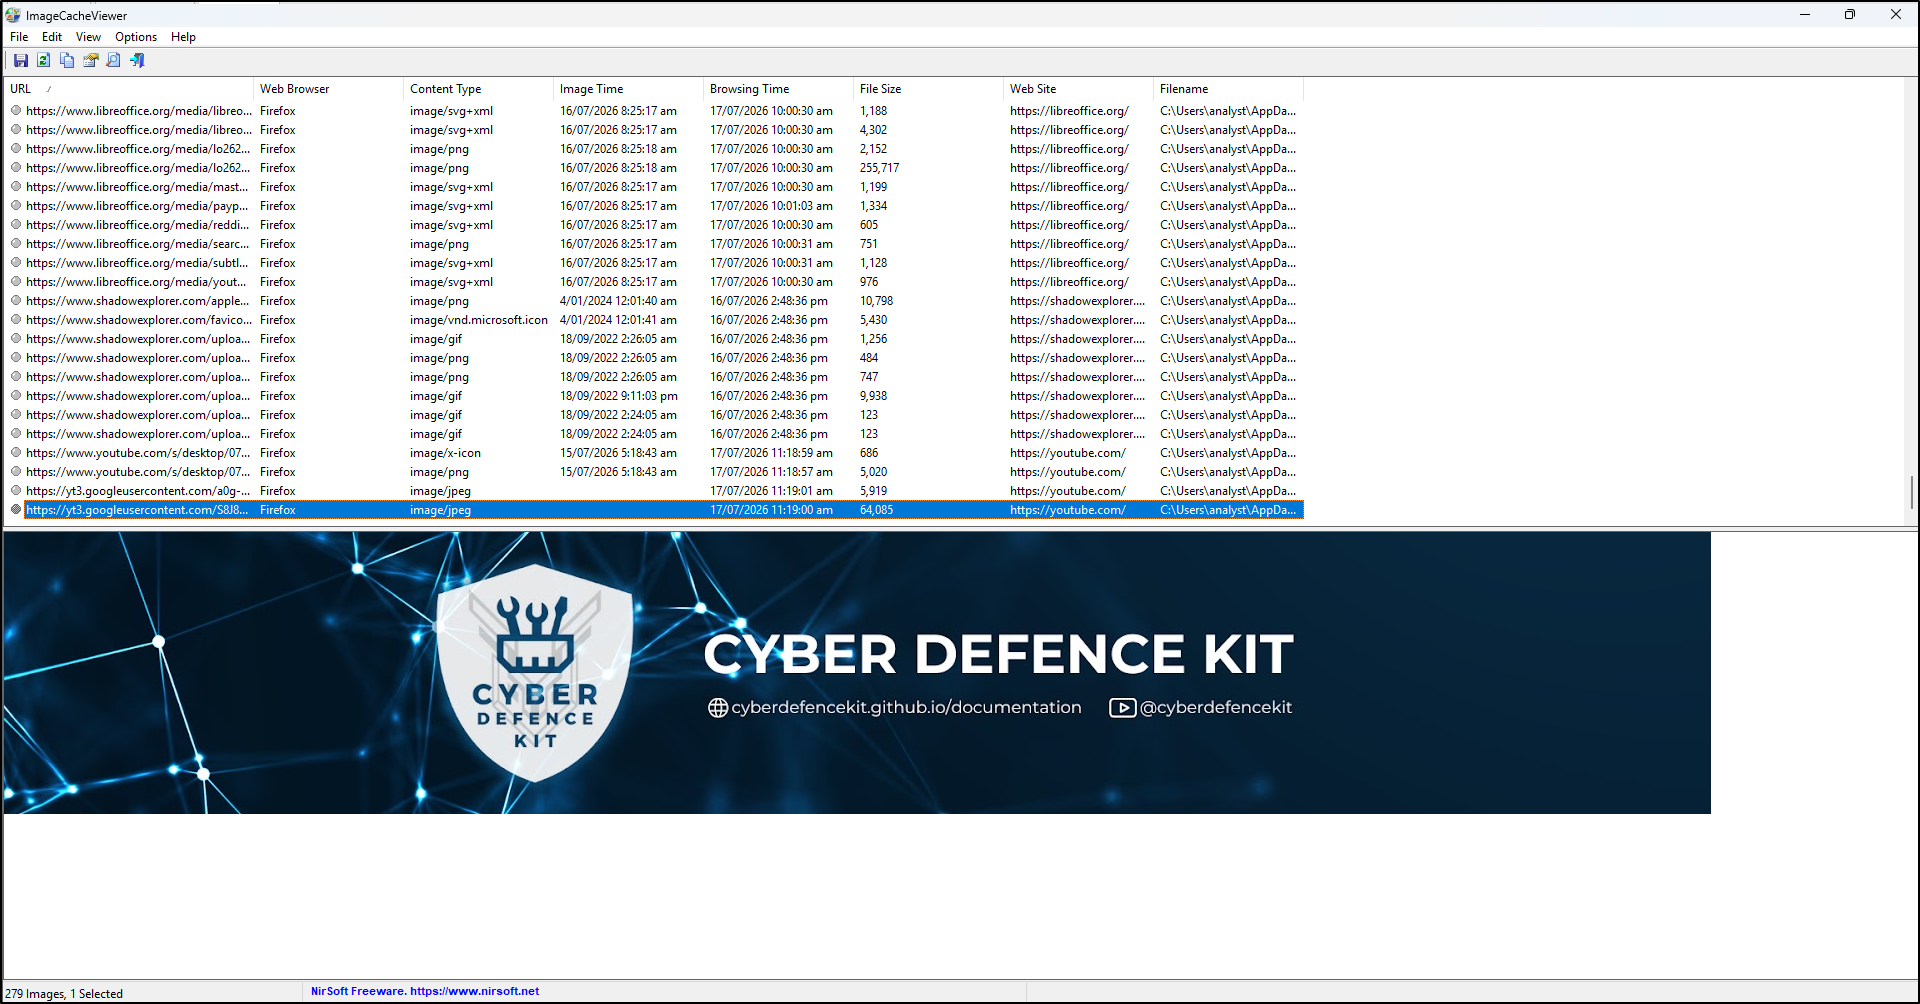Open the Edit menu
1920x1004 pixels.
coord(52,37)
